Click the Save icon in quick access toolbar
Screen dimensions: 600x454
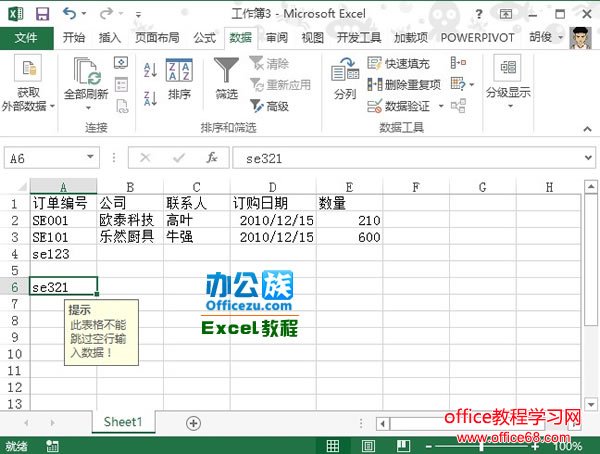click(x=42, y=14)
